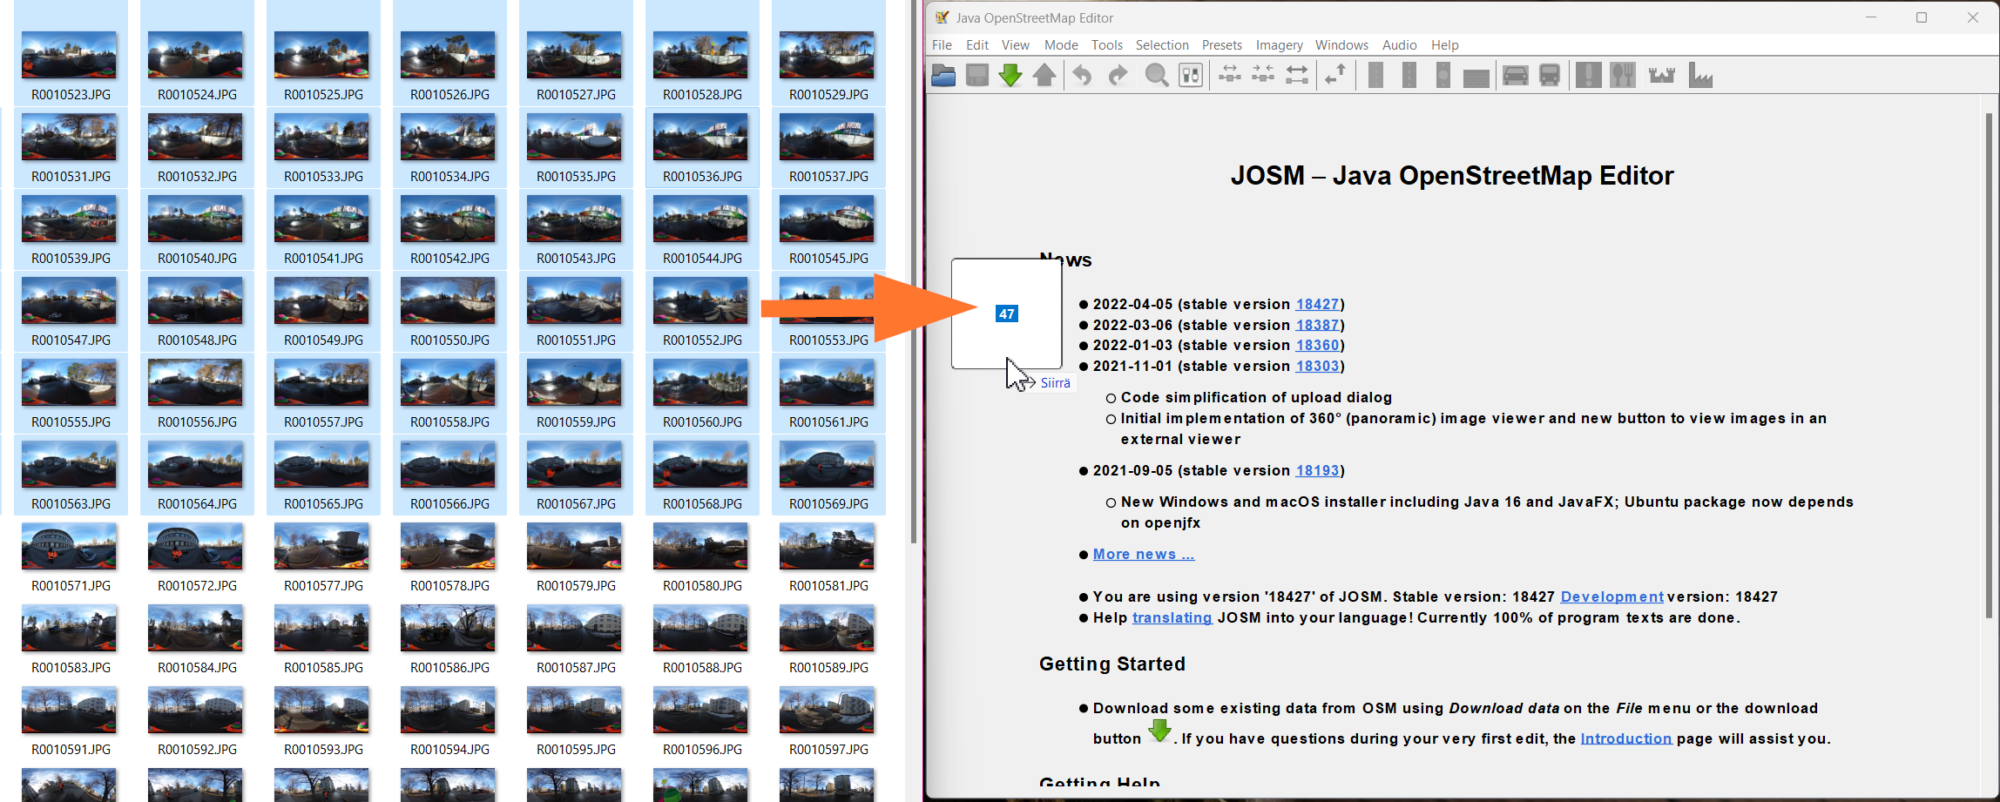
Task: Open the Tools menu
Action: pos(1107,45)
